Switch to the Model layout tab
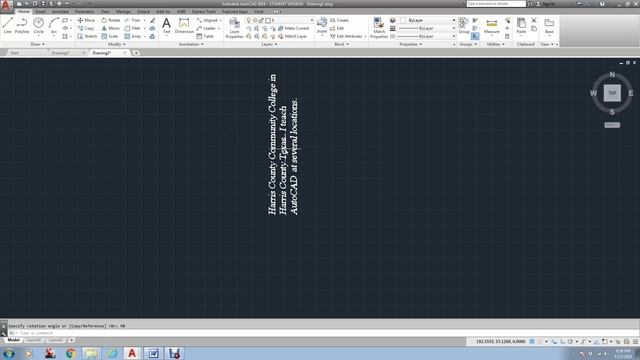 click(x=13, y=340)
